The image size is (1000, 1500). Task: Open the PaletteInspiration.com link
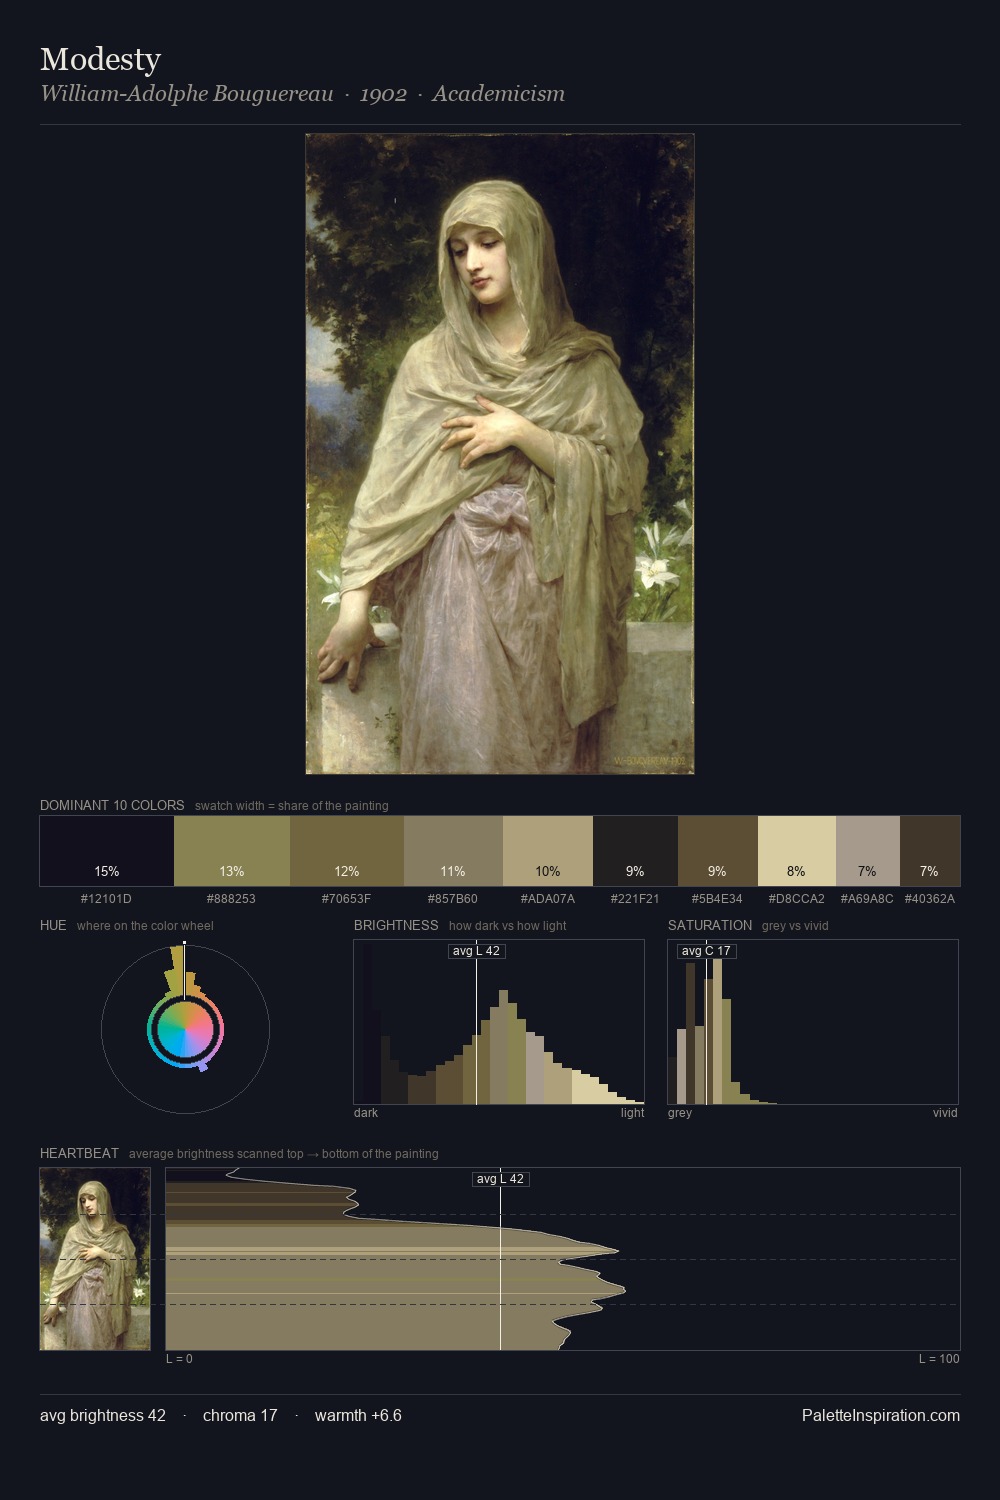tap(881, 1416)
